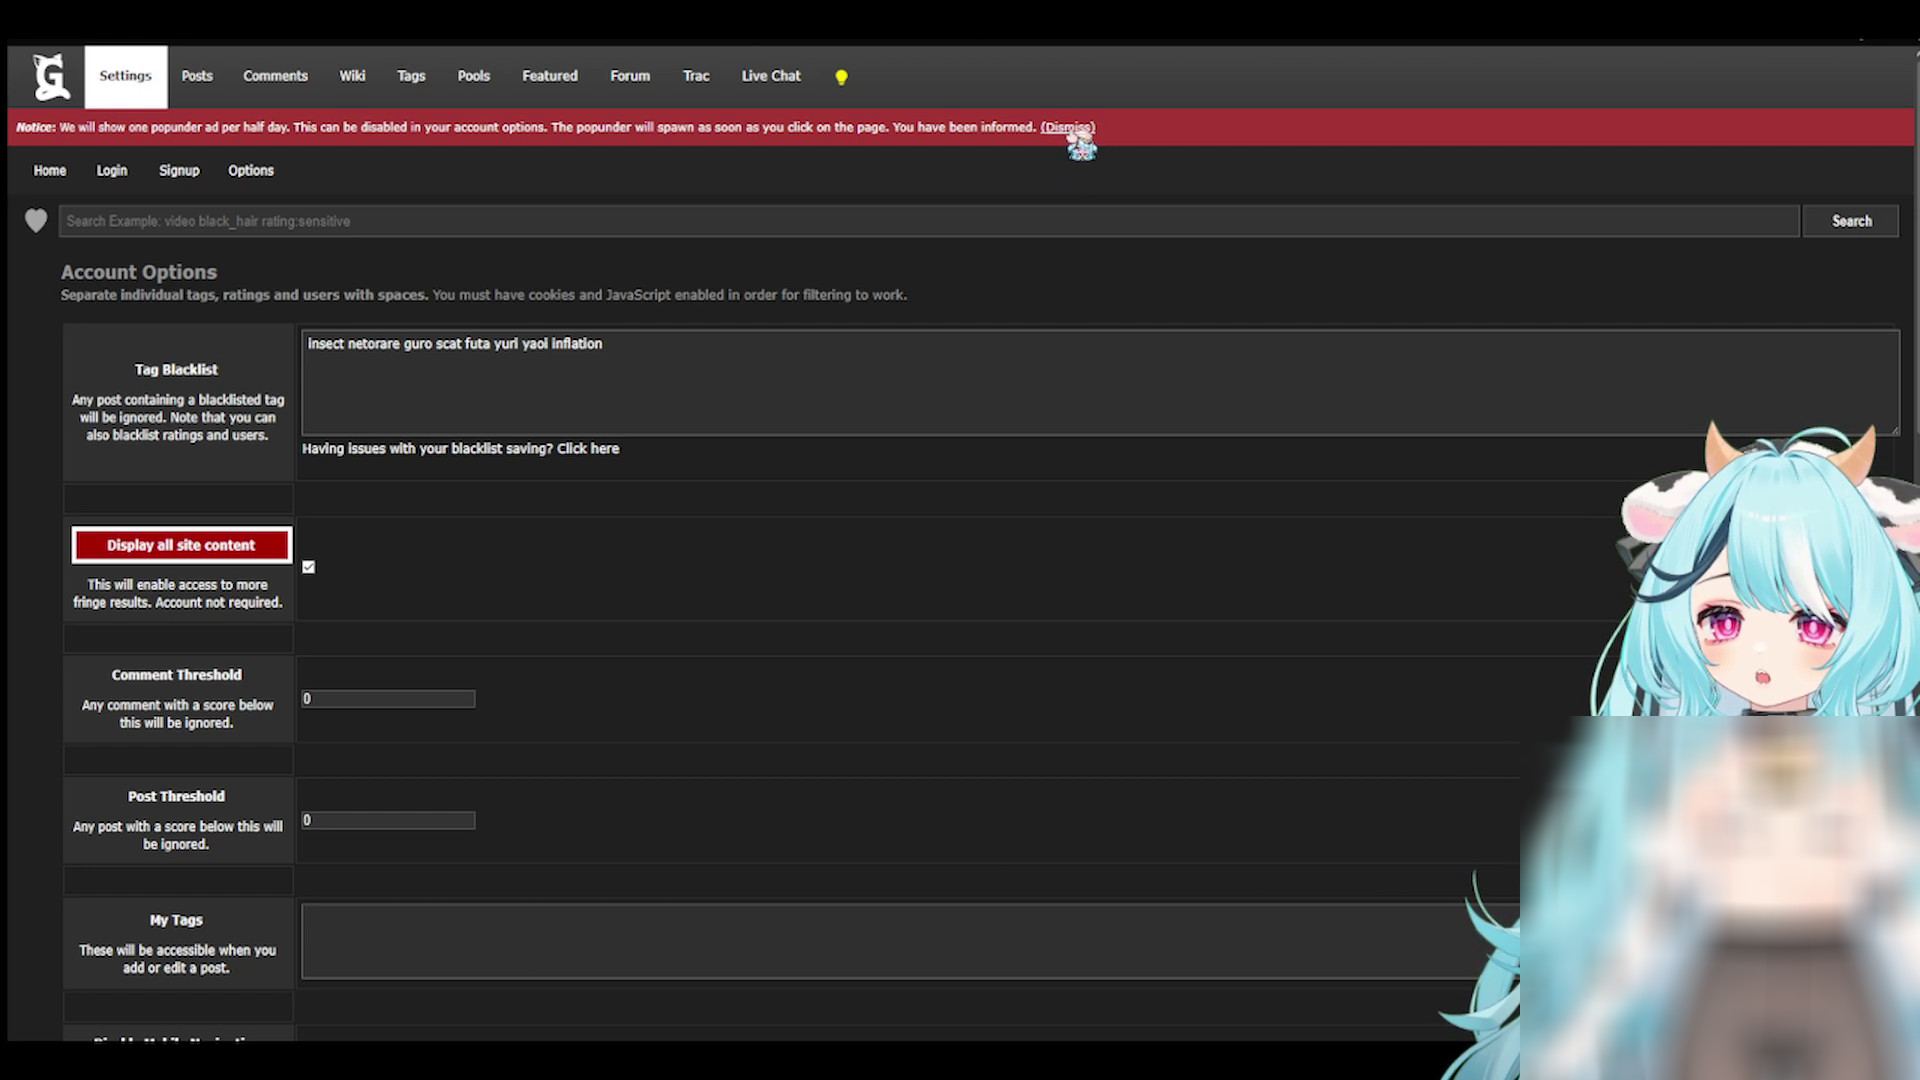Click inside the Tag Blacklist text area
Screen dimensions: 1920x1080
click(x=1100, y=383)
